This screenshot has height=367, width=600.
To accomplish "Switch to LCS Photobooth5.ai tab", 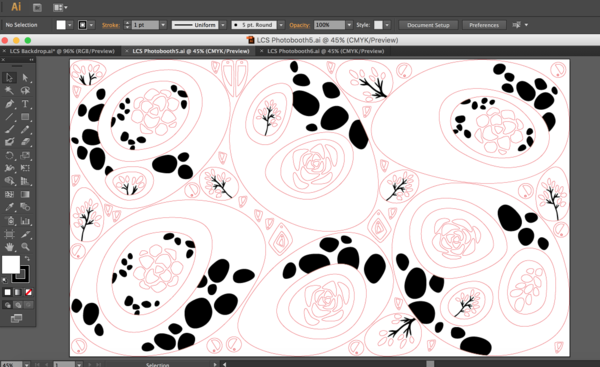I will pos(191,51).
